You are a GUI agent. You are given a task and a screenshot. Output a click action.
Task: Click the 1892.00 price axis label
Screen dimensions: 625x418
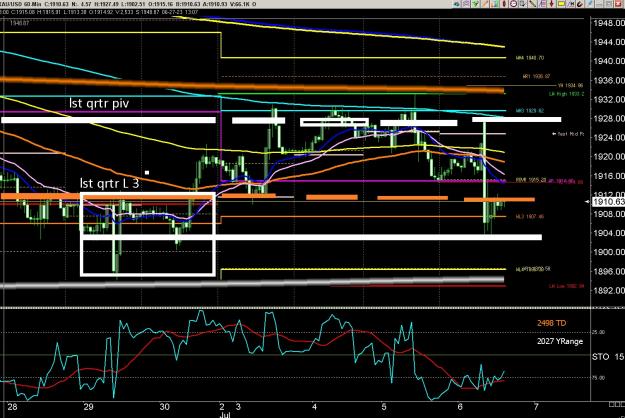point(609,290)
